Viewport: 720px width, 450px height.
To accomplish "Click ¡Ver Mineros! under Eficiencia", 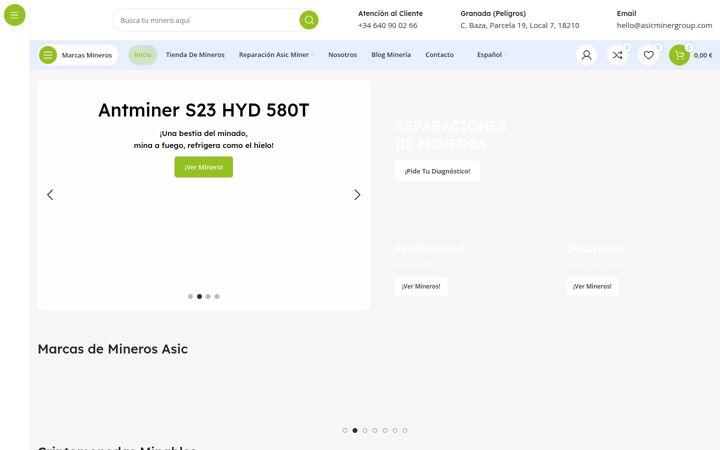I will click(x=592, y=286).
